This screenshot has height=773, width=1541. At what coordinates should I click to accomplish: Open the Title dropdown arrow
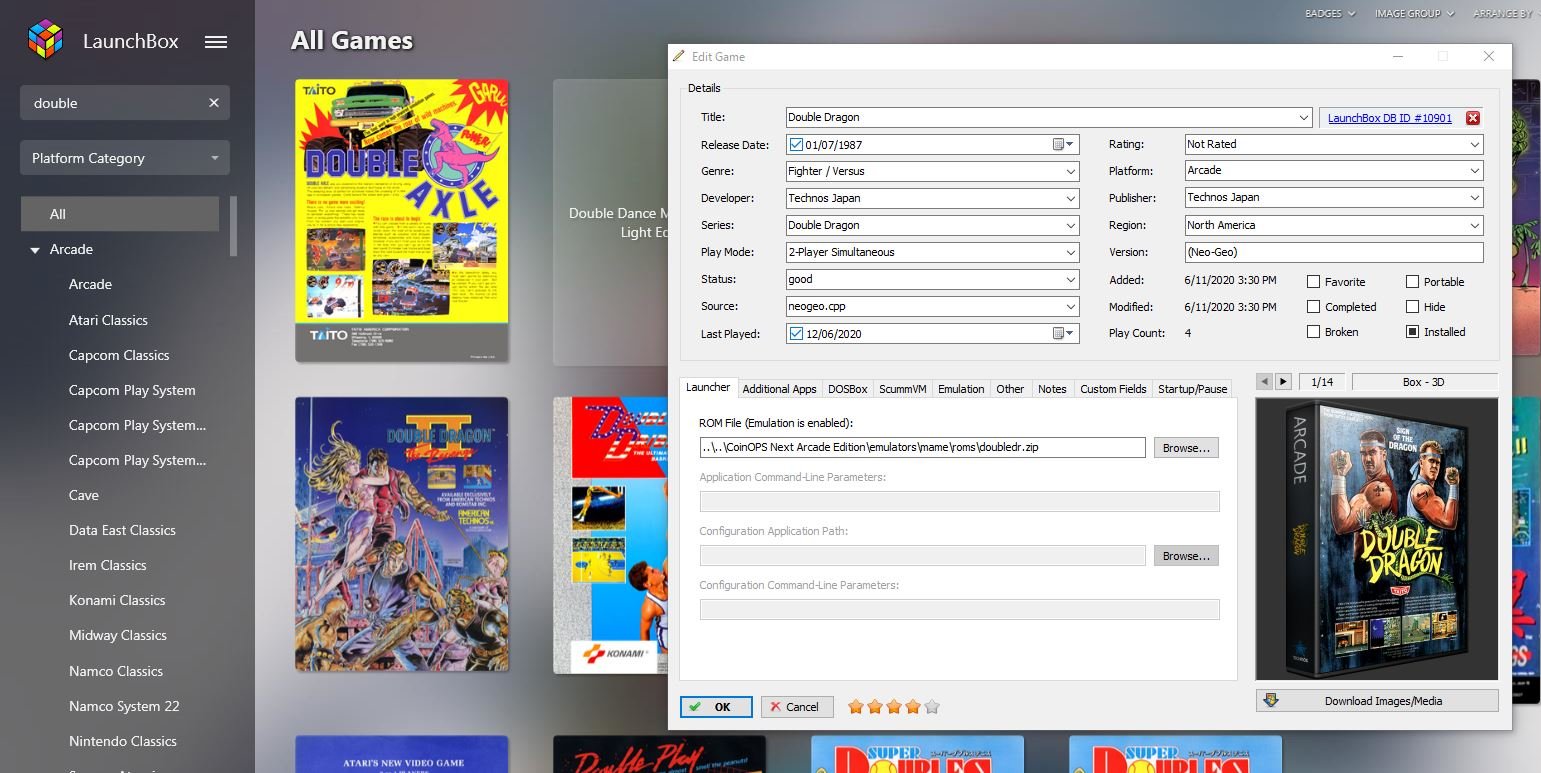tap(1304, 118)
